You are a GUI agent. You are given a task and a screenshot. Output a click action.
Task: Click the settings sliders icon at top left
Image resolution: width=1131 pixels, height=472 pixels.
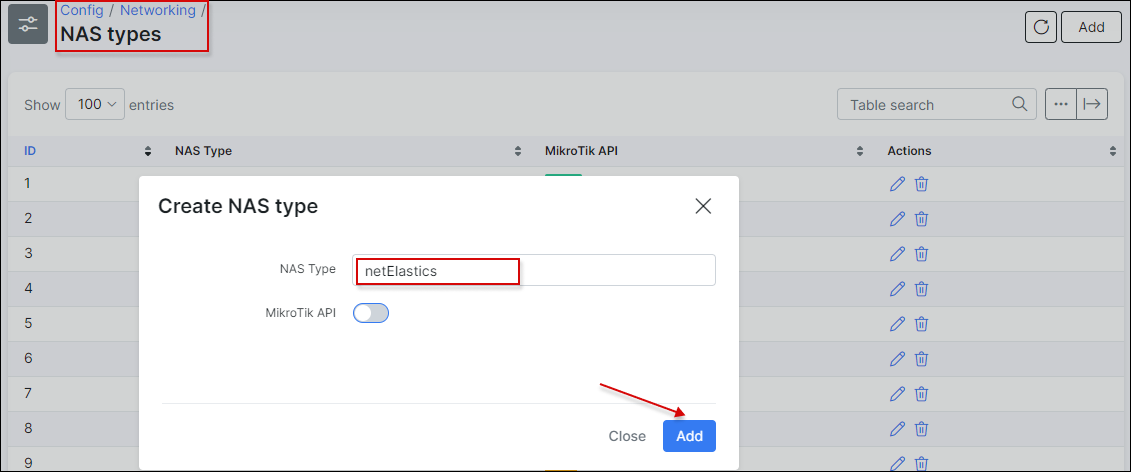click(28, 24)
